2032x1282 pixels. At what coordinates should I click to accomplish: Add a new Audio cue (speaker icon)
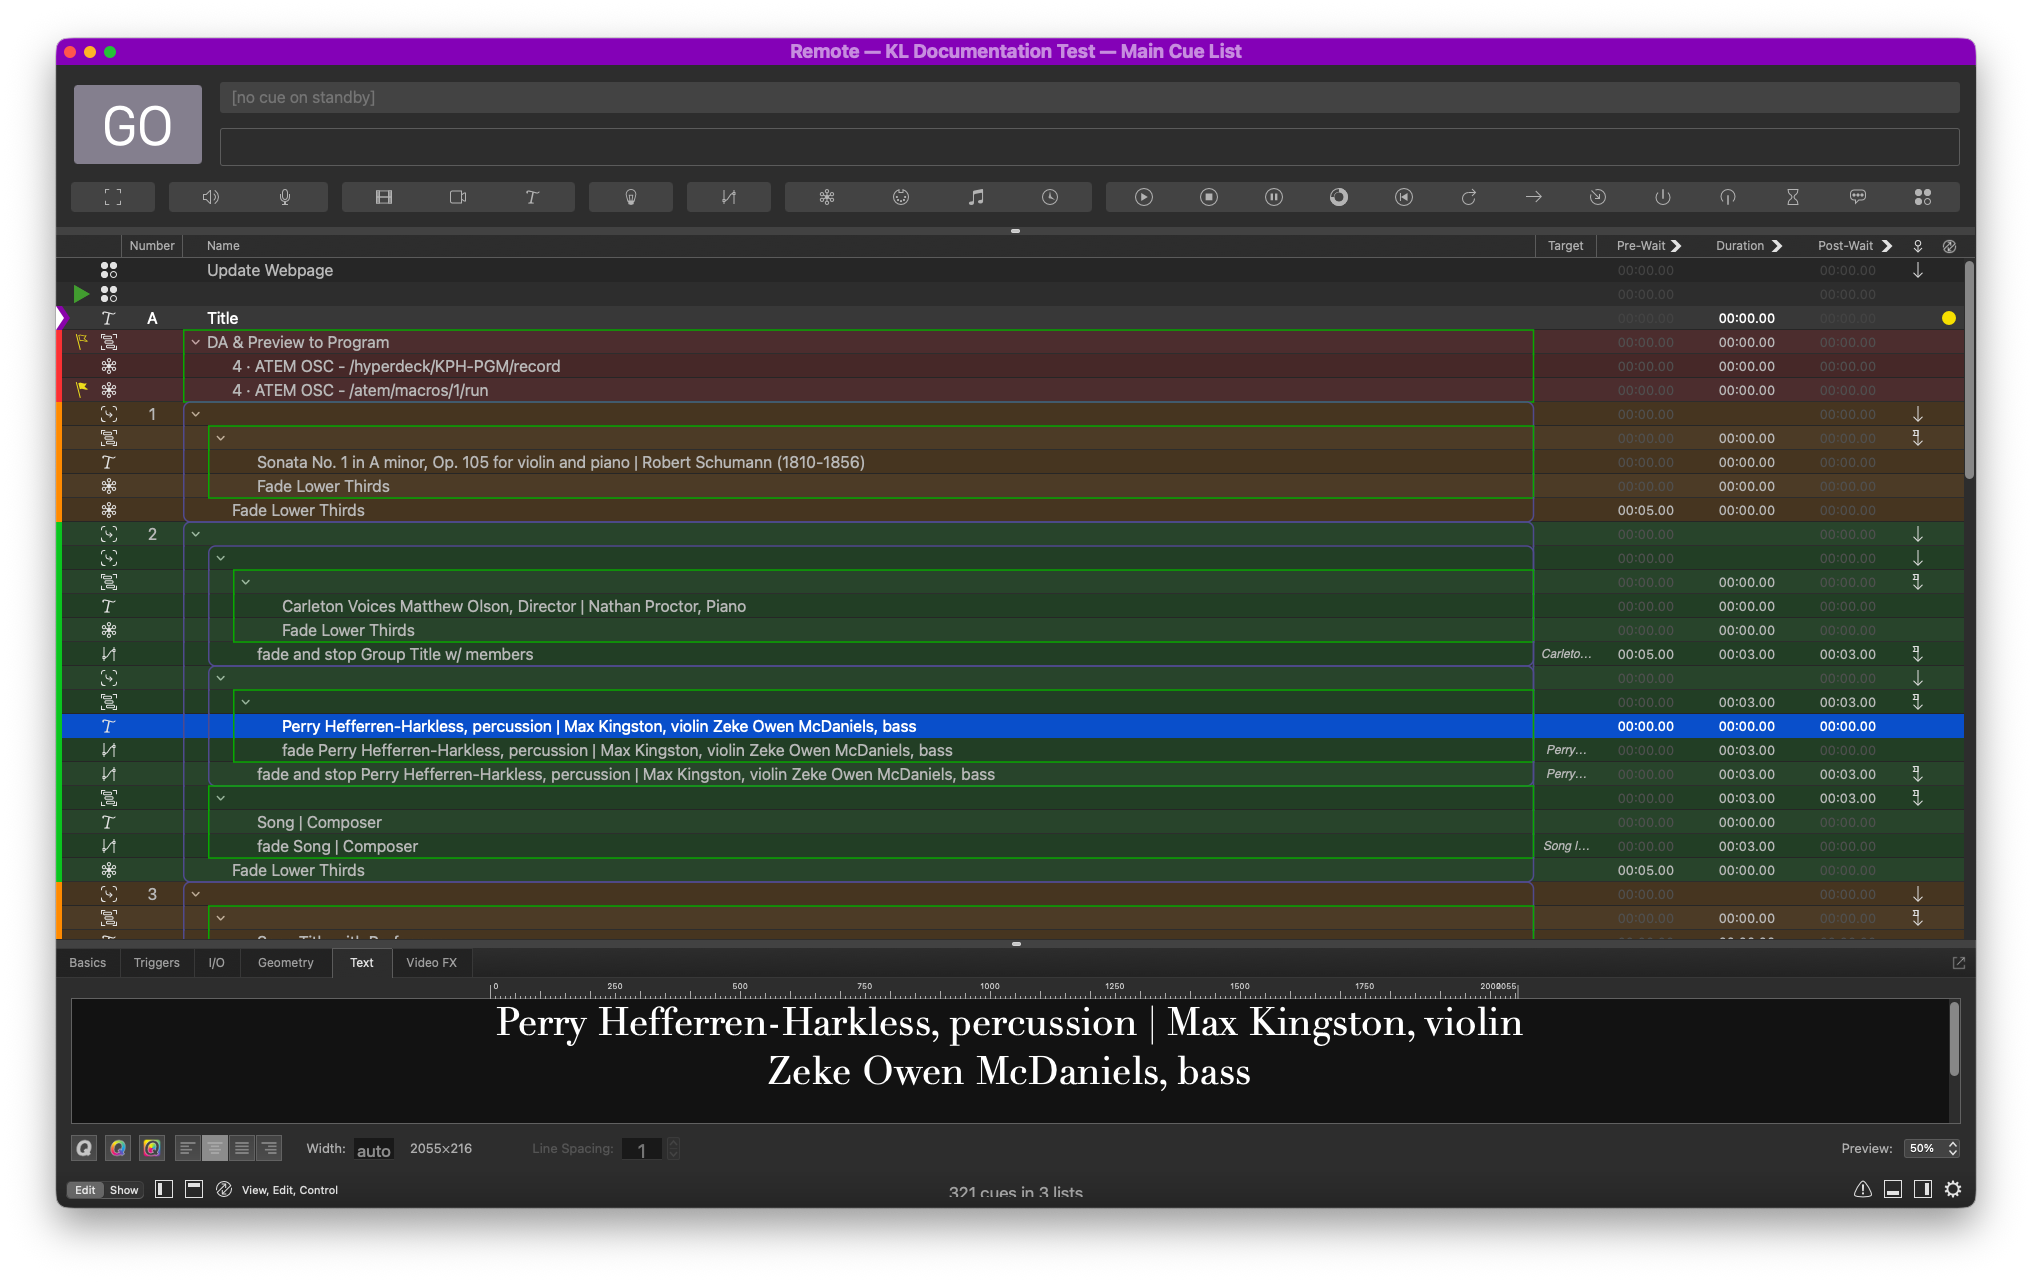coord(210,197)
